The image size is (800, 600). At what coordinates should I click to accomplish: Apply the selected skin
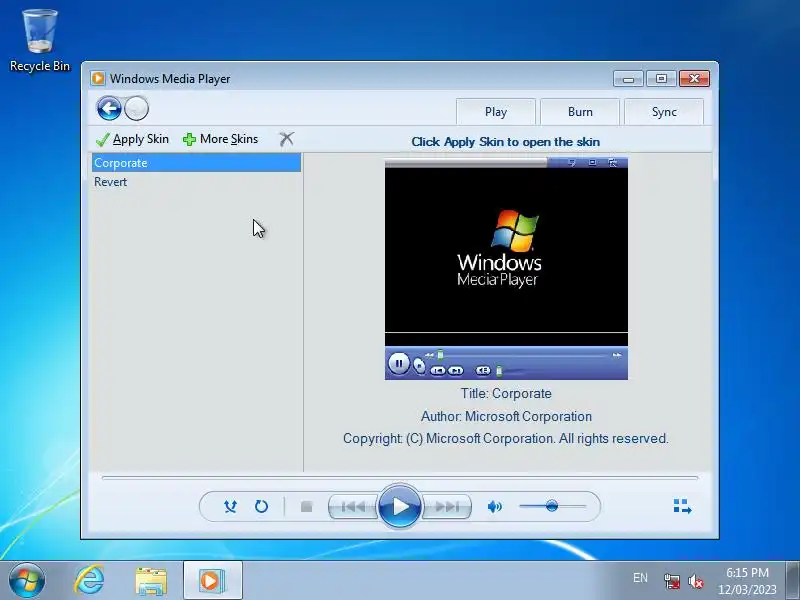coord(132,139)
